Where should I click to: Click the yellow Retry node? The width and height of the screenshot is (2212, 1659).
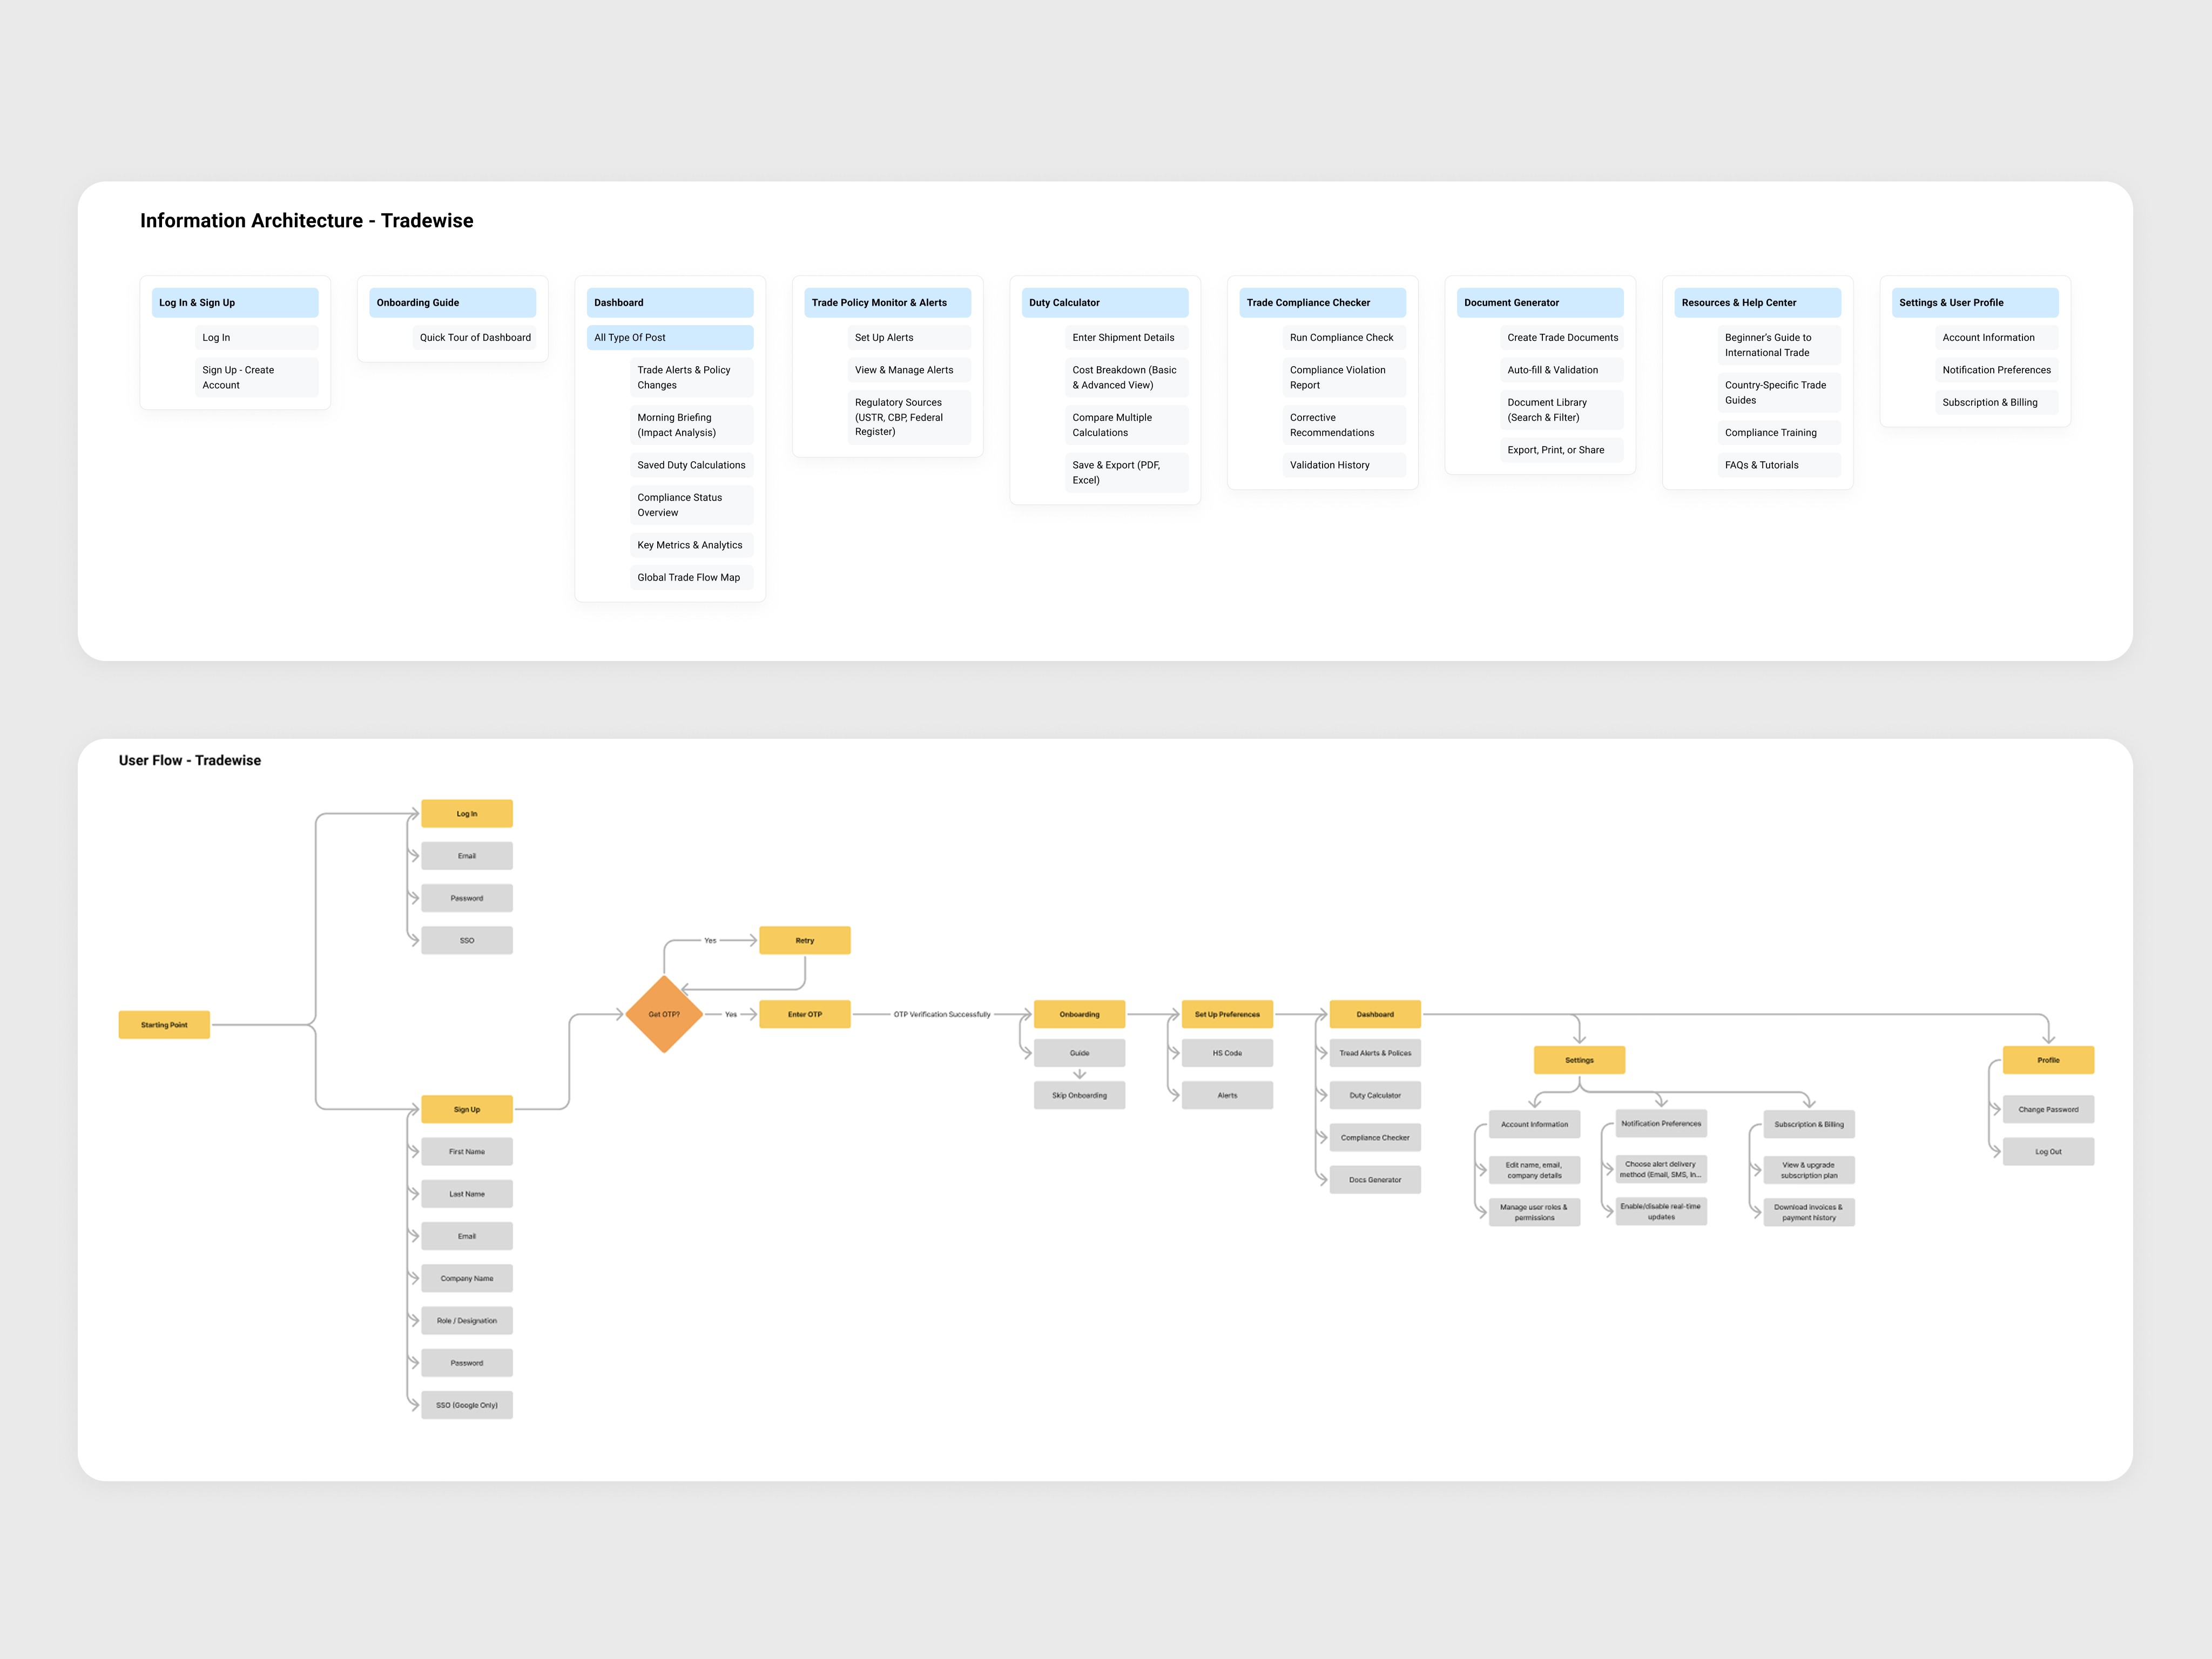(804, 940)
